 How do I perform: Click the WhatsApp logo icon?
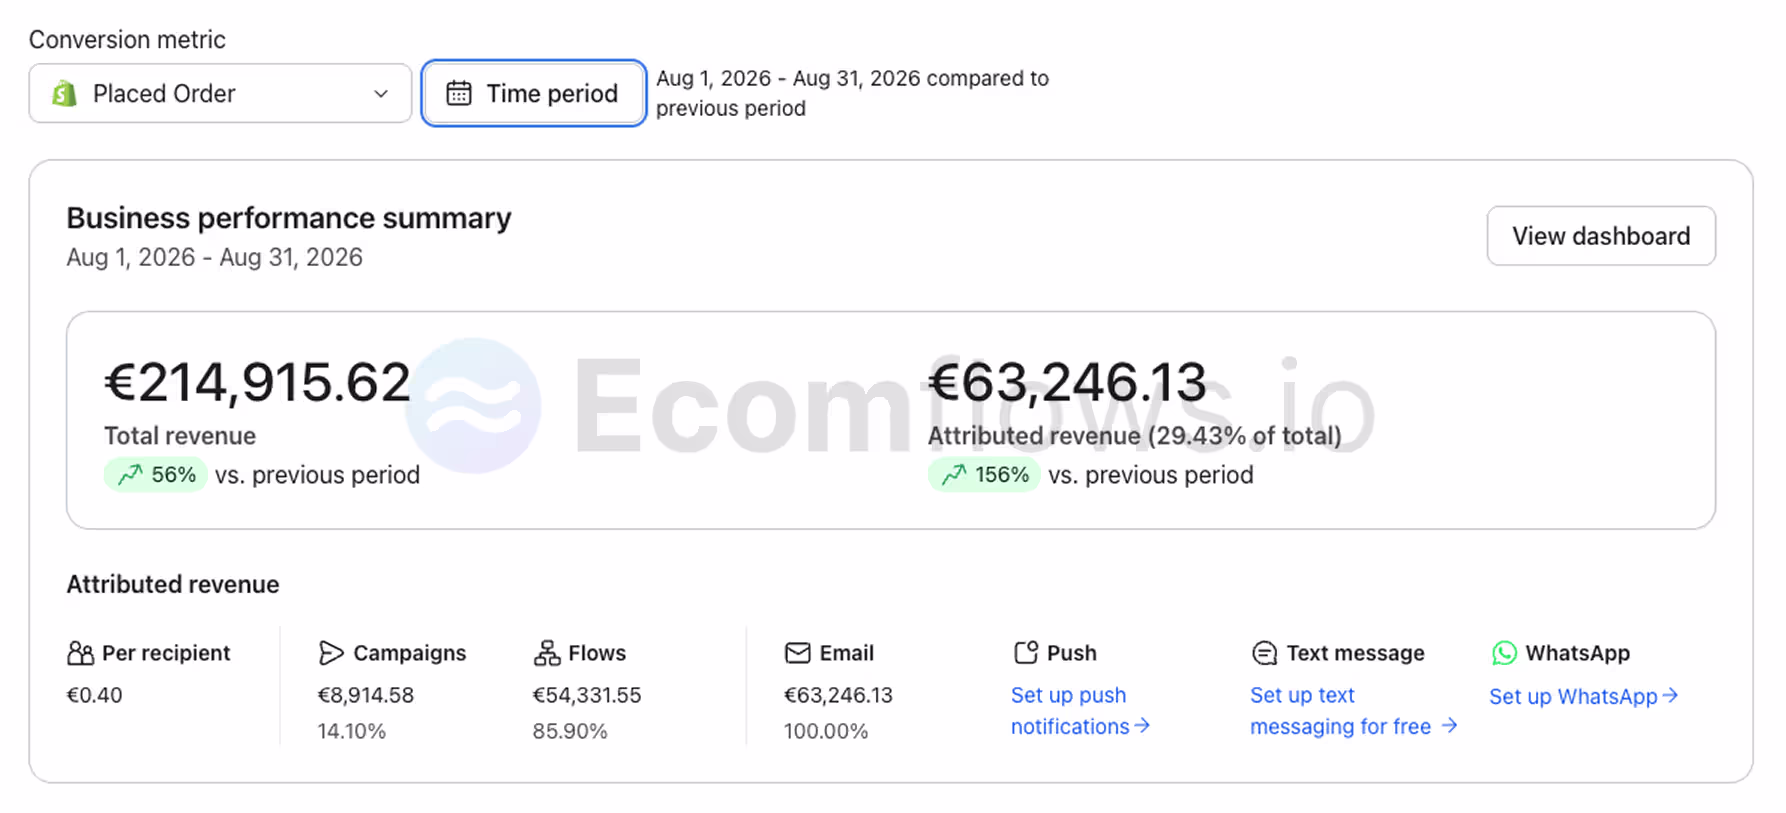pos(1504,653)
